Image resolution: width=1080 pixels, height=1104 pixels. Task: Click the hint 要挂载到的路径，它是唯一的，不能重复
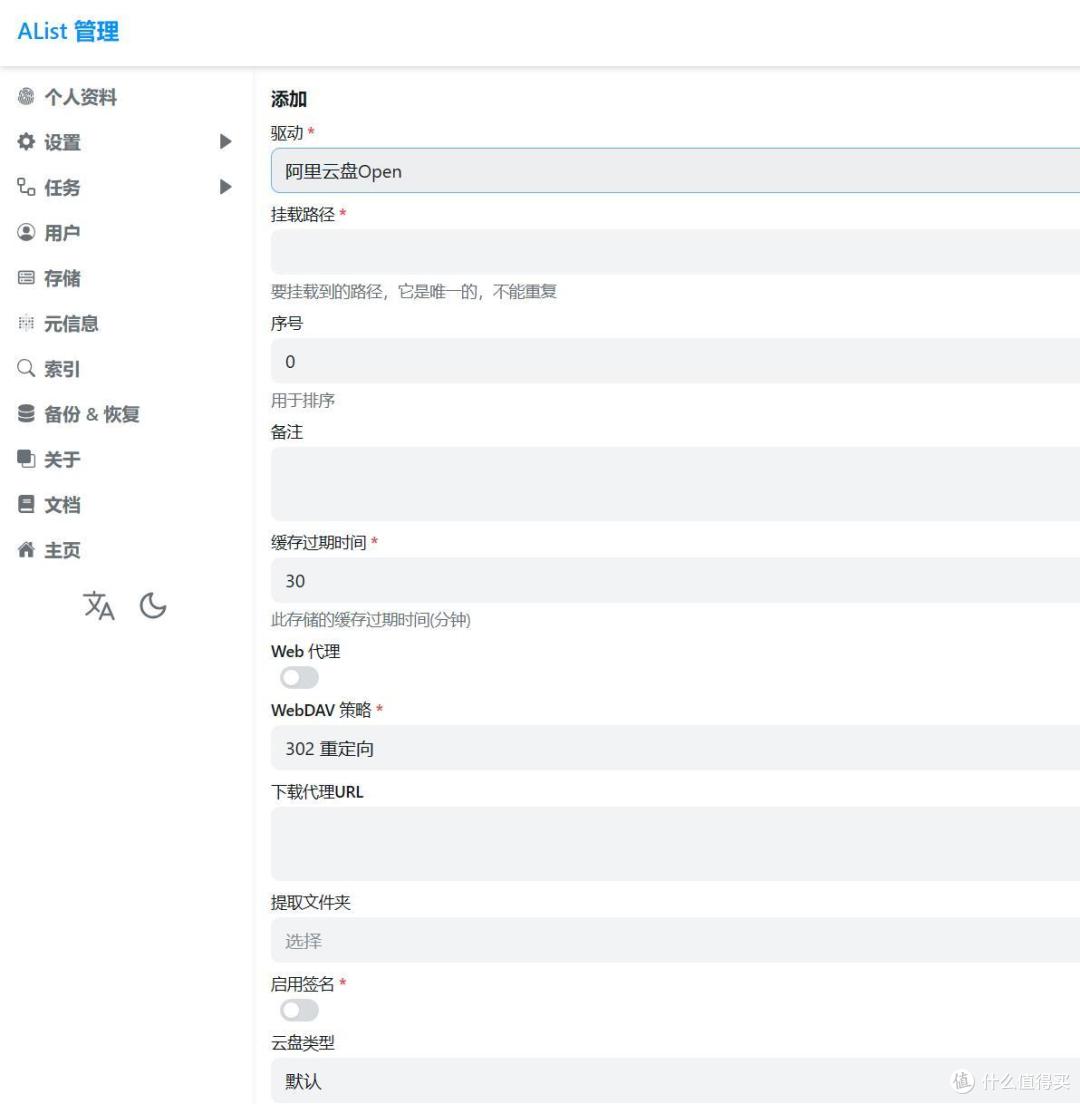414,291
